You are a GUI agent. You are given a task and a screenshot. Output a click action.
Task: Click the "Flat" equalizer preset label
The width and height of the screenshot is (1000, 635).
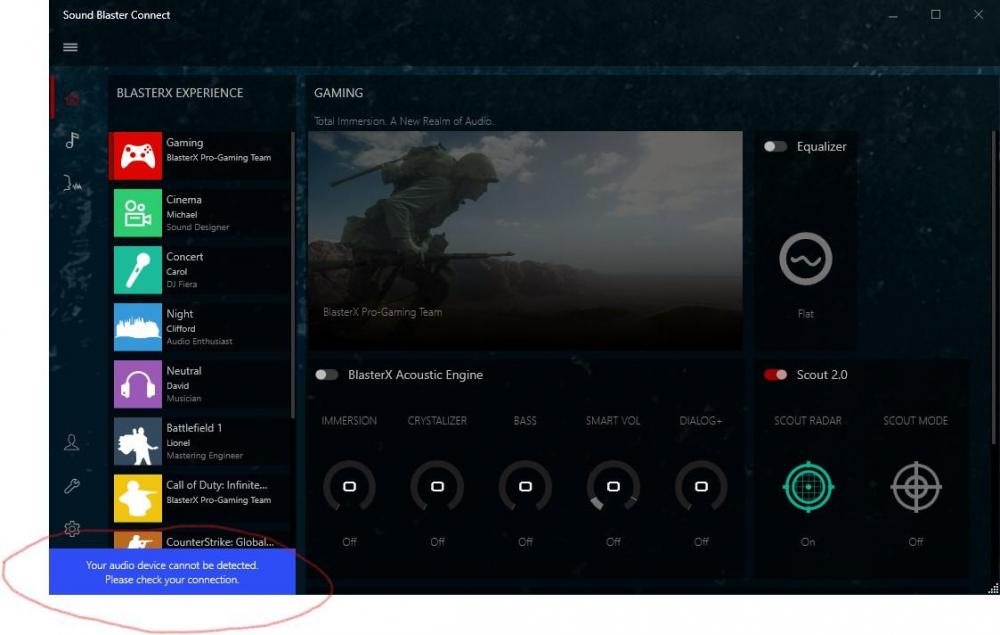[x=805, y=314]
